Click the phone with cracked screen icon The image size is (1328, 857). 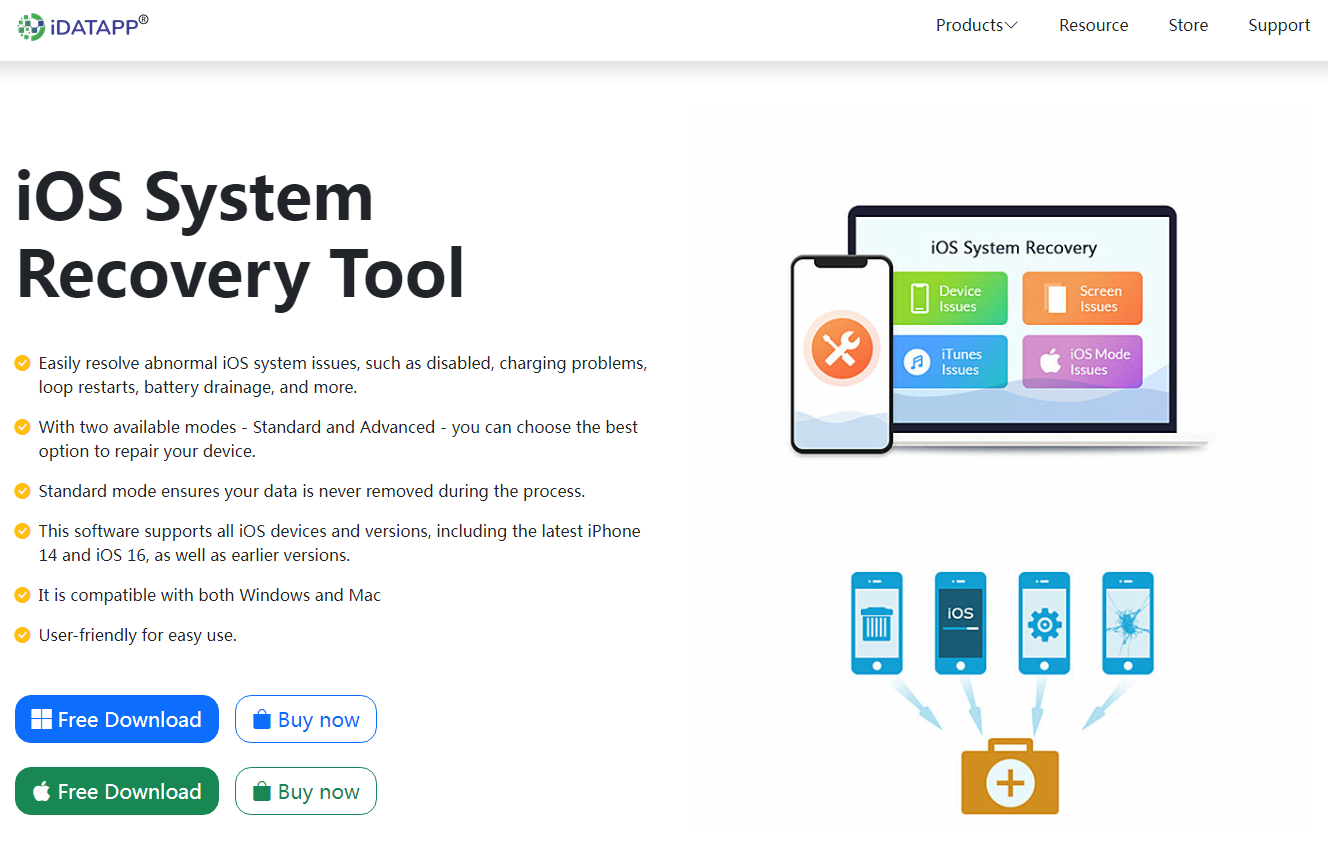click(1128, 623)
